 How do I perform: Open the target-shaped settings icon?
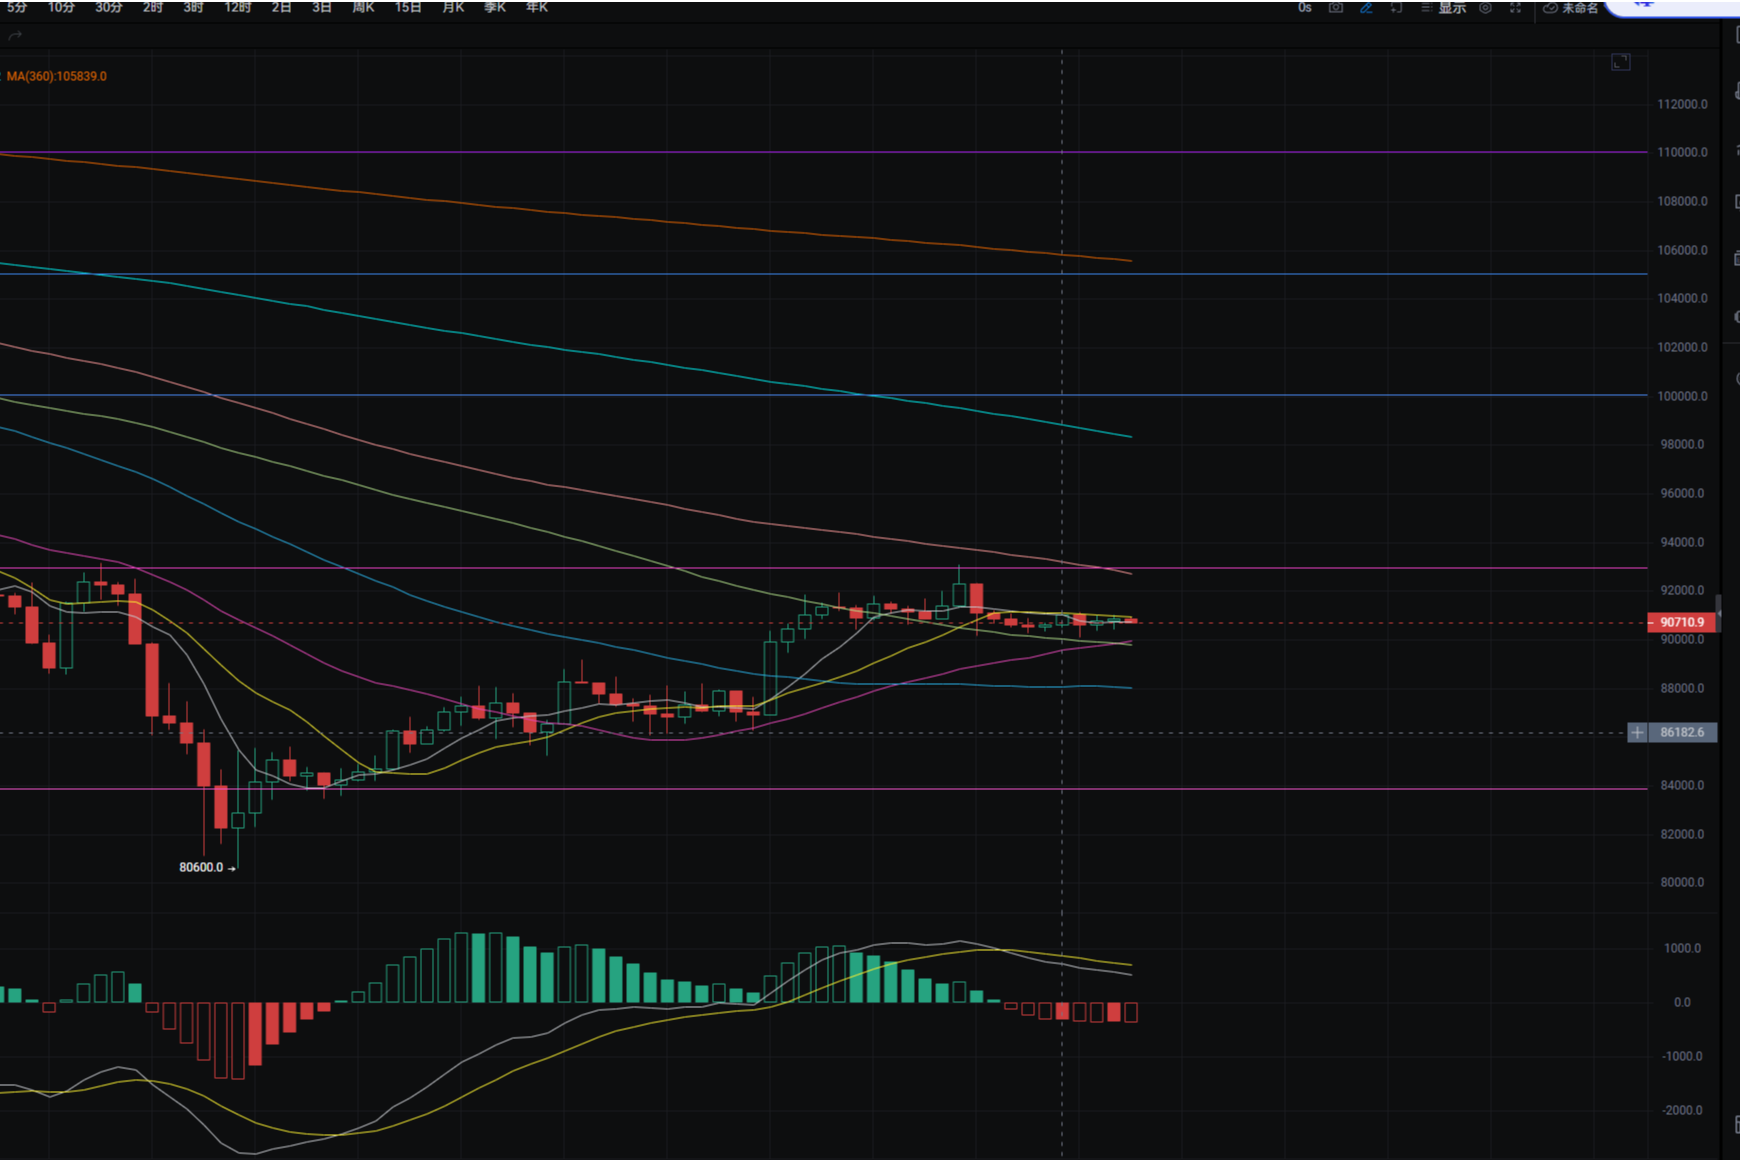pyautogui.click(x=1486, y=8)
